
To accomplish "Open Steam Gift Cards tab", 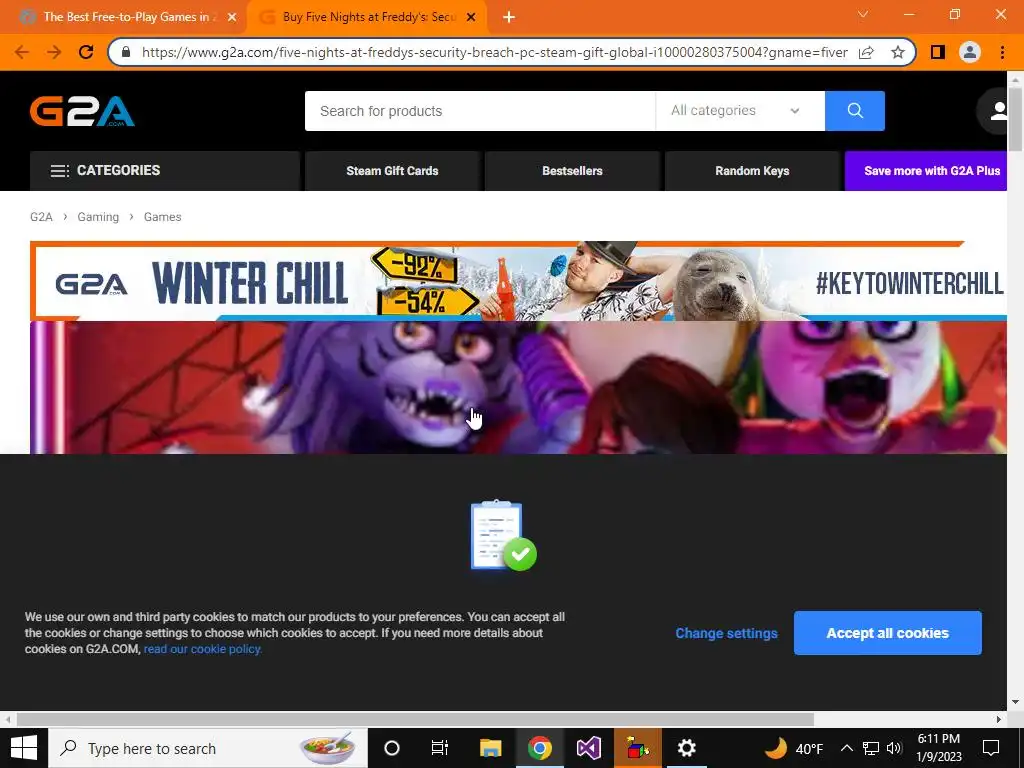I will [x=392, y=170].
